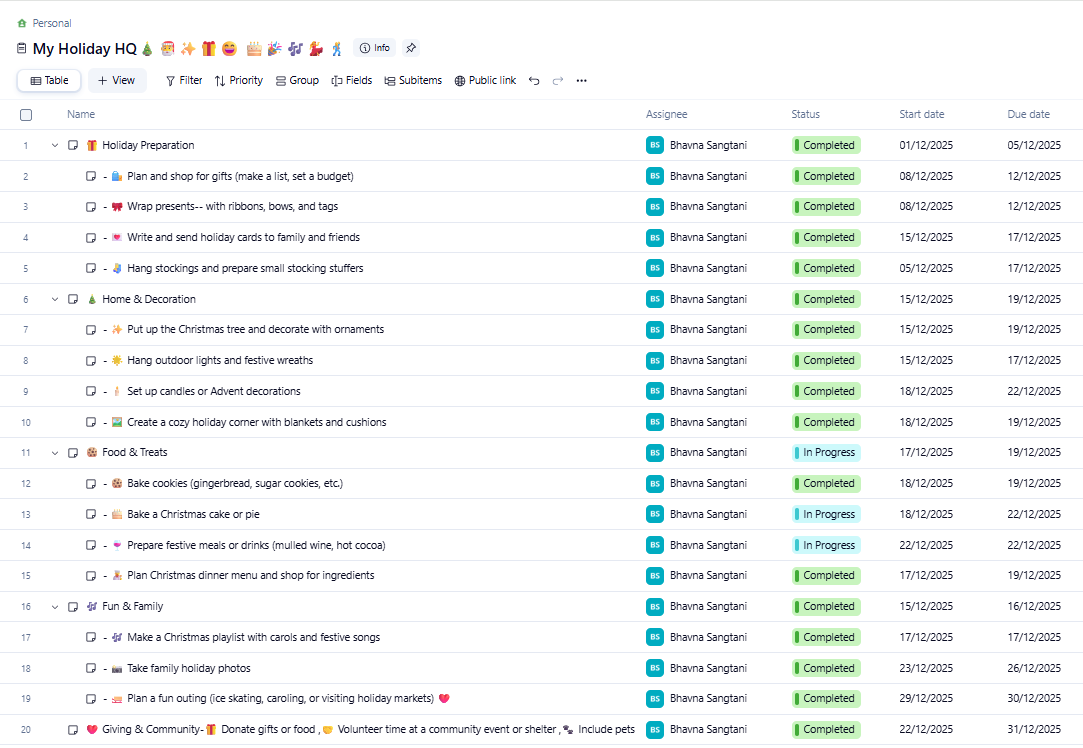The width and height of the screenshot is (1083, 748).
Task: Click task icon box for Holiday Preparation
Action: 73,145
